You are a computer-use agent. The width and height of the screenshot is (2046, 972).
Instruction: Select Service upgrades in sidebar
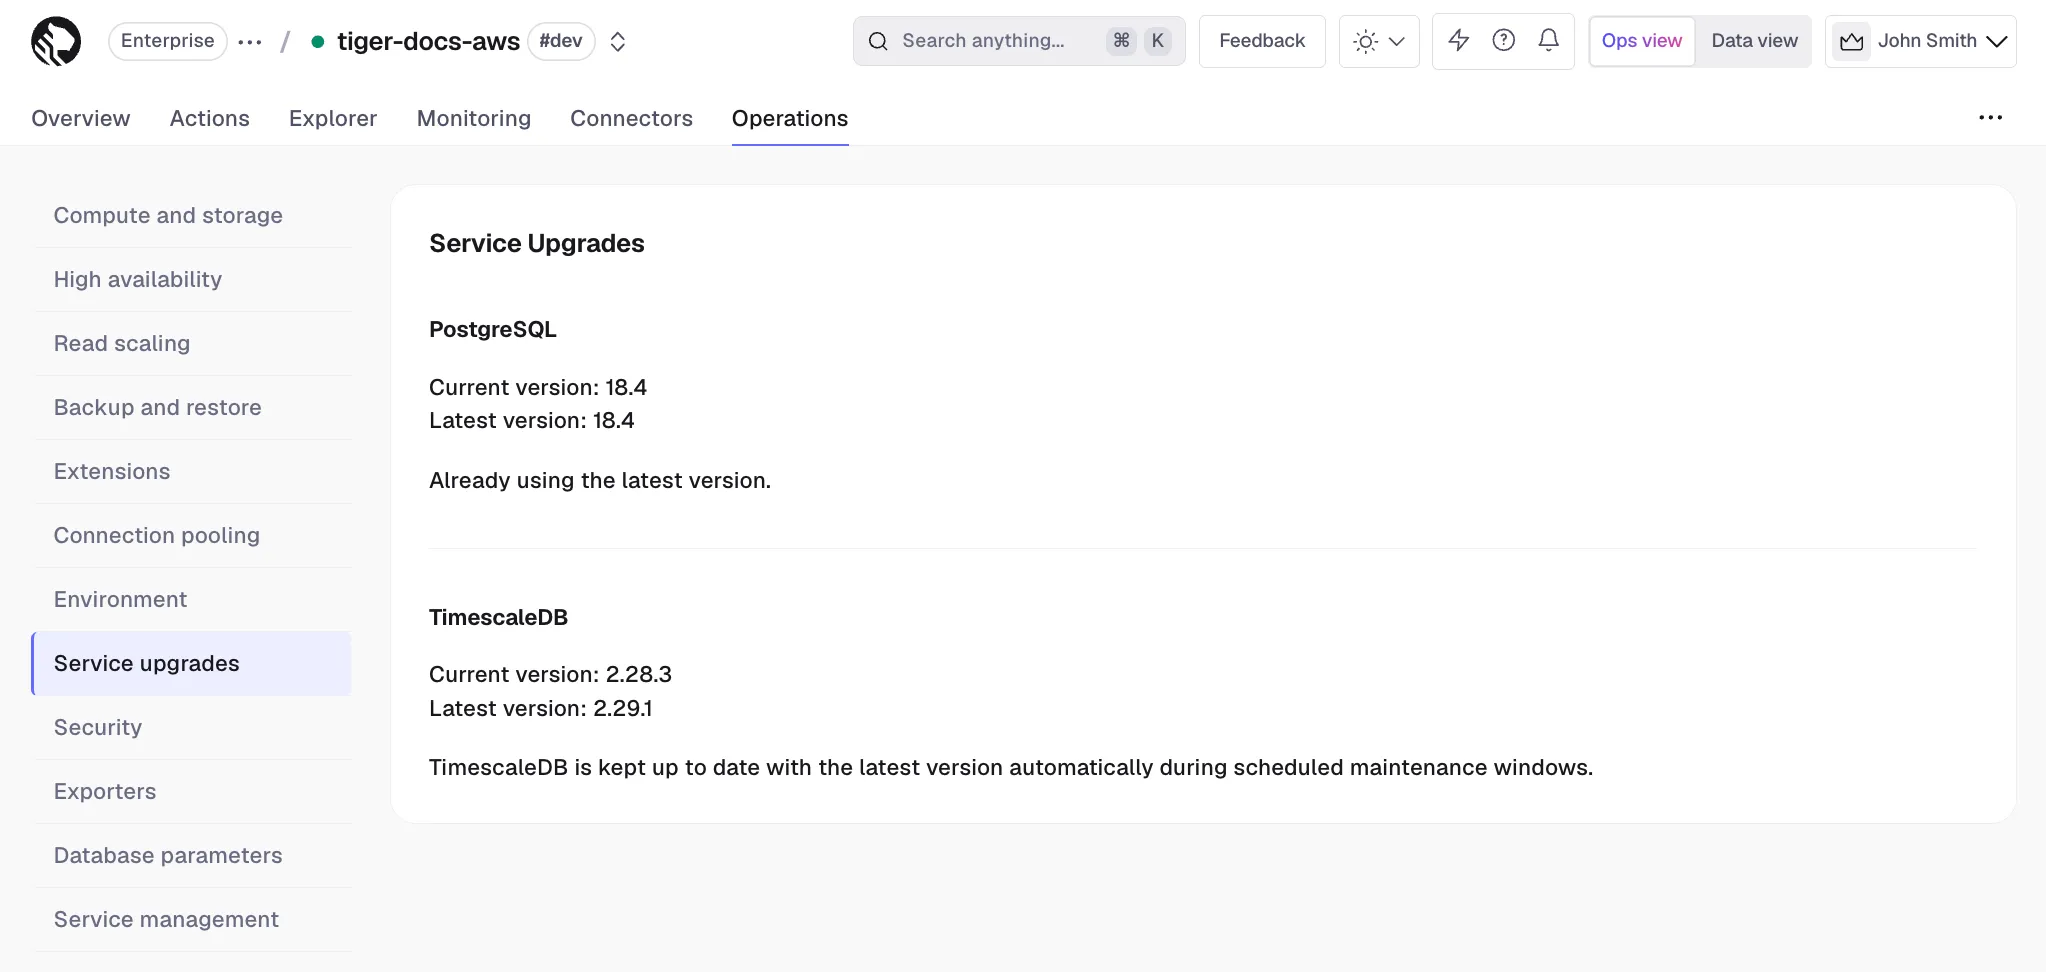coord(192,663)
